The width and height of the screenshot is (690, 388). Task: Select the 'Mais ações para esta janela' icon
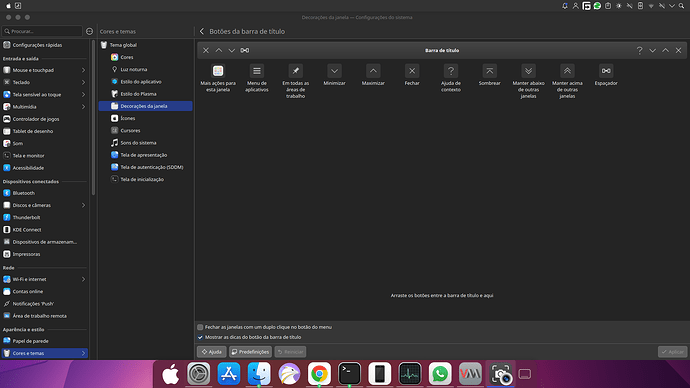tap(218, 71)
